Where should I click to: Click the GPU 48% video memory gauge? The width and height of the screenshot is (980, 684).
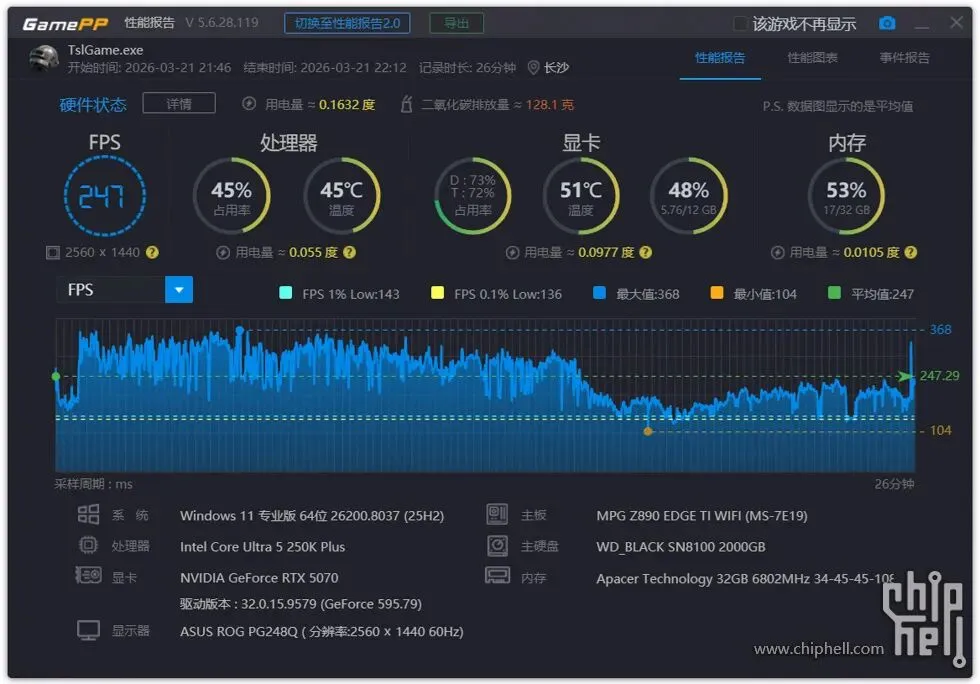(689, 196)
